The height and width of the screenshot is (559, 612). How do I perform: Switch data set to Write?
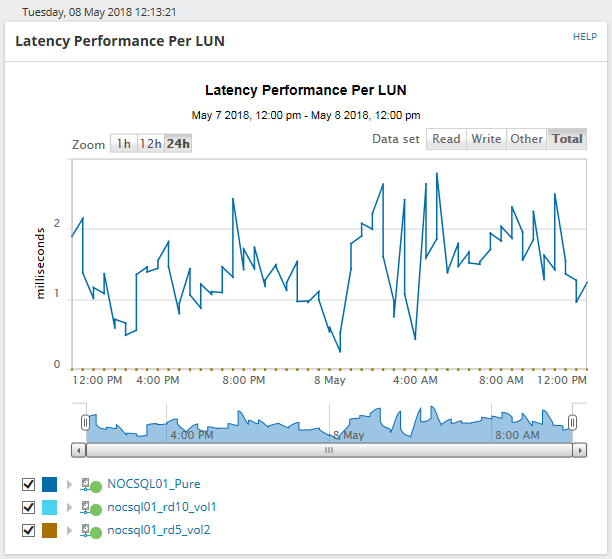pos(486,139)
